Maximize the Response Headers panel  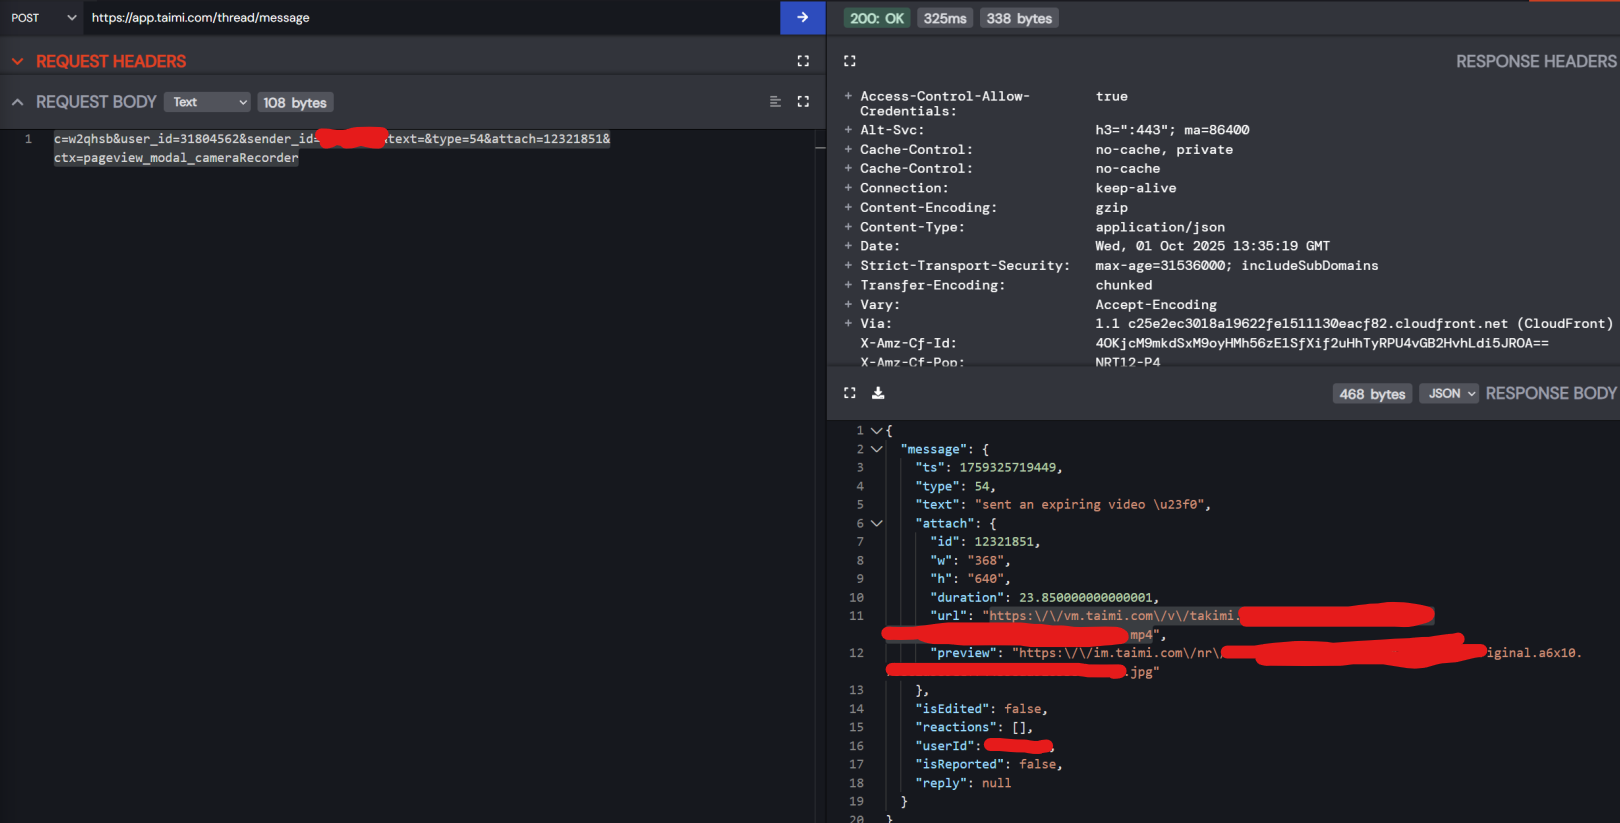tap(850, 61)
